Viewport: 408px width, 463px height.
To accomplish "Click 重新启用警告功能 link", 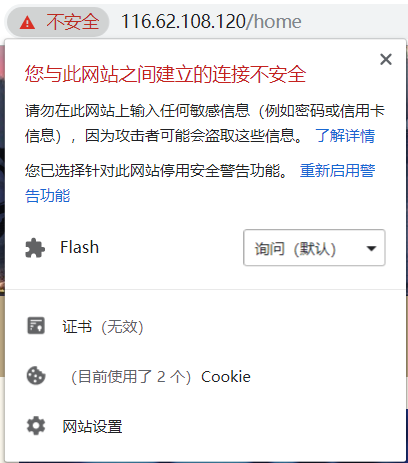I will tap(337, 171).
